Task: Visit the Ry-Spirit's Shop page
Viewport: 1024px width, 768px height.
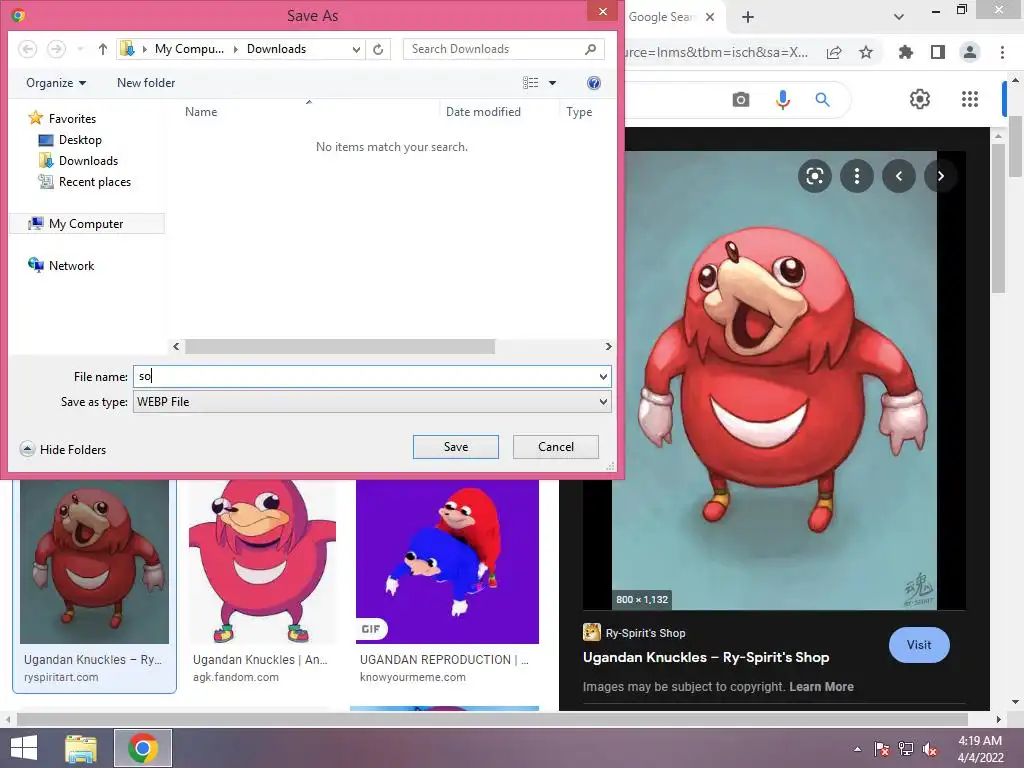Action: click(919, 645)
